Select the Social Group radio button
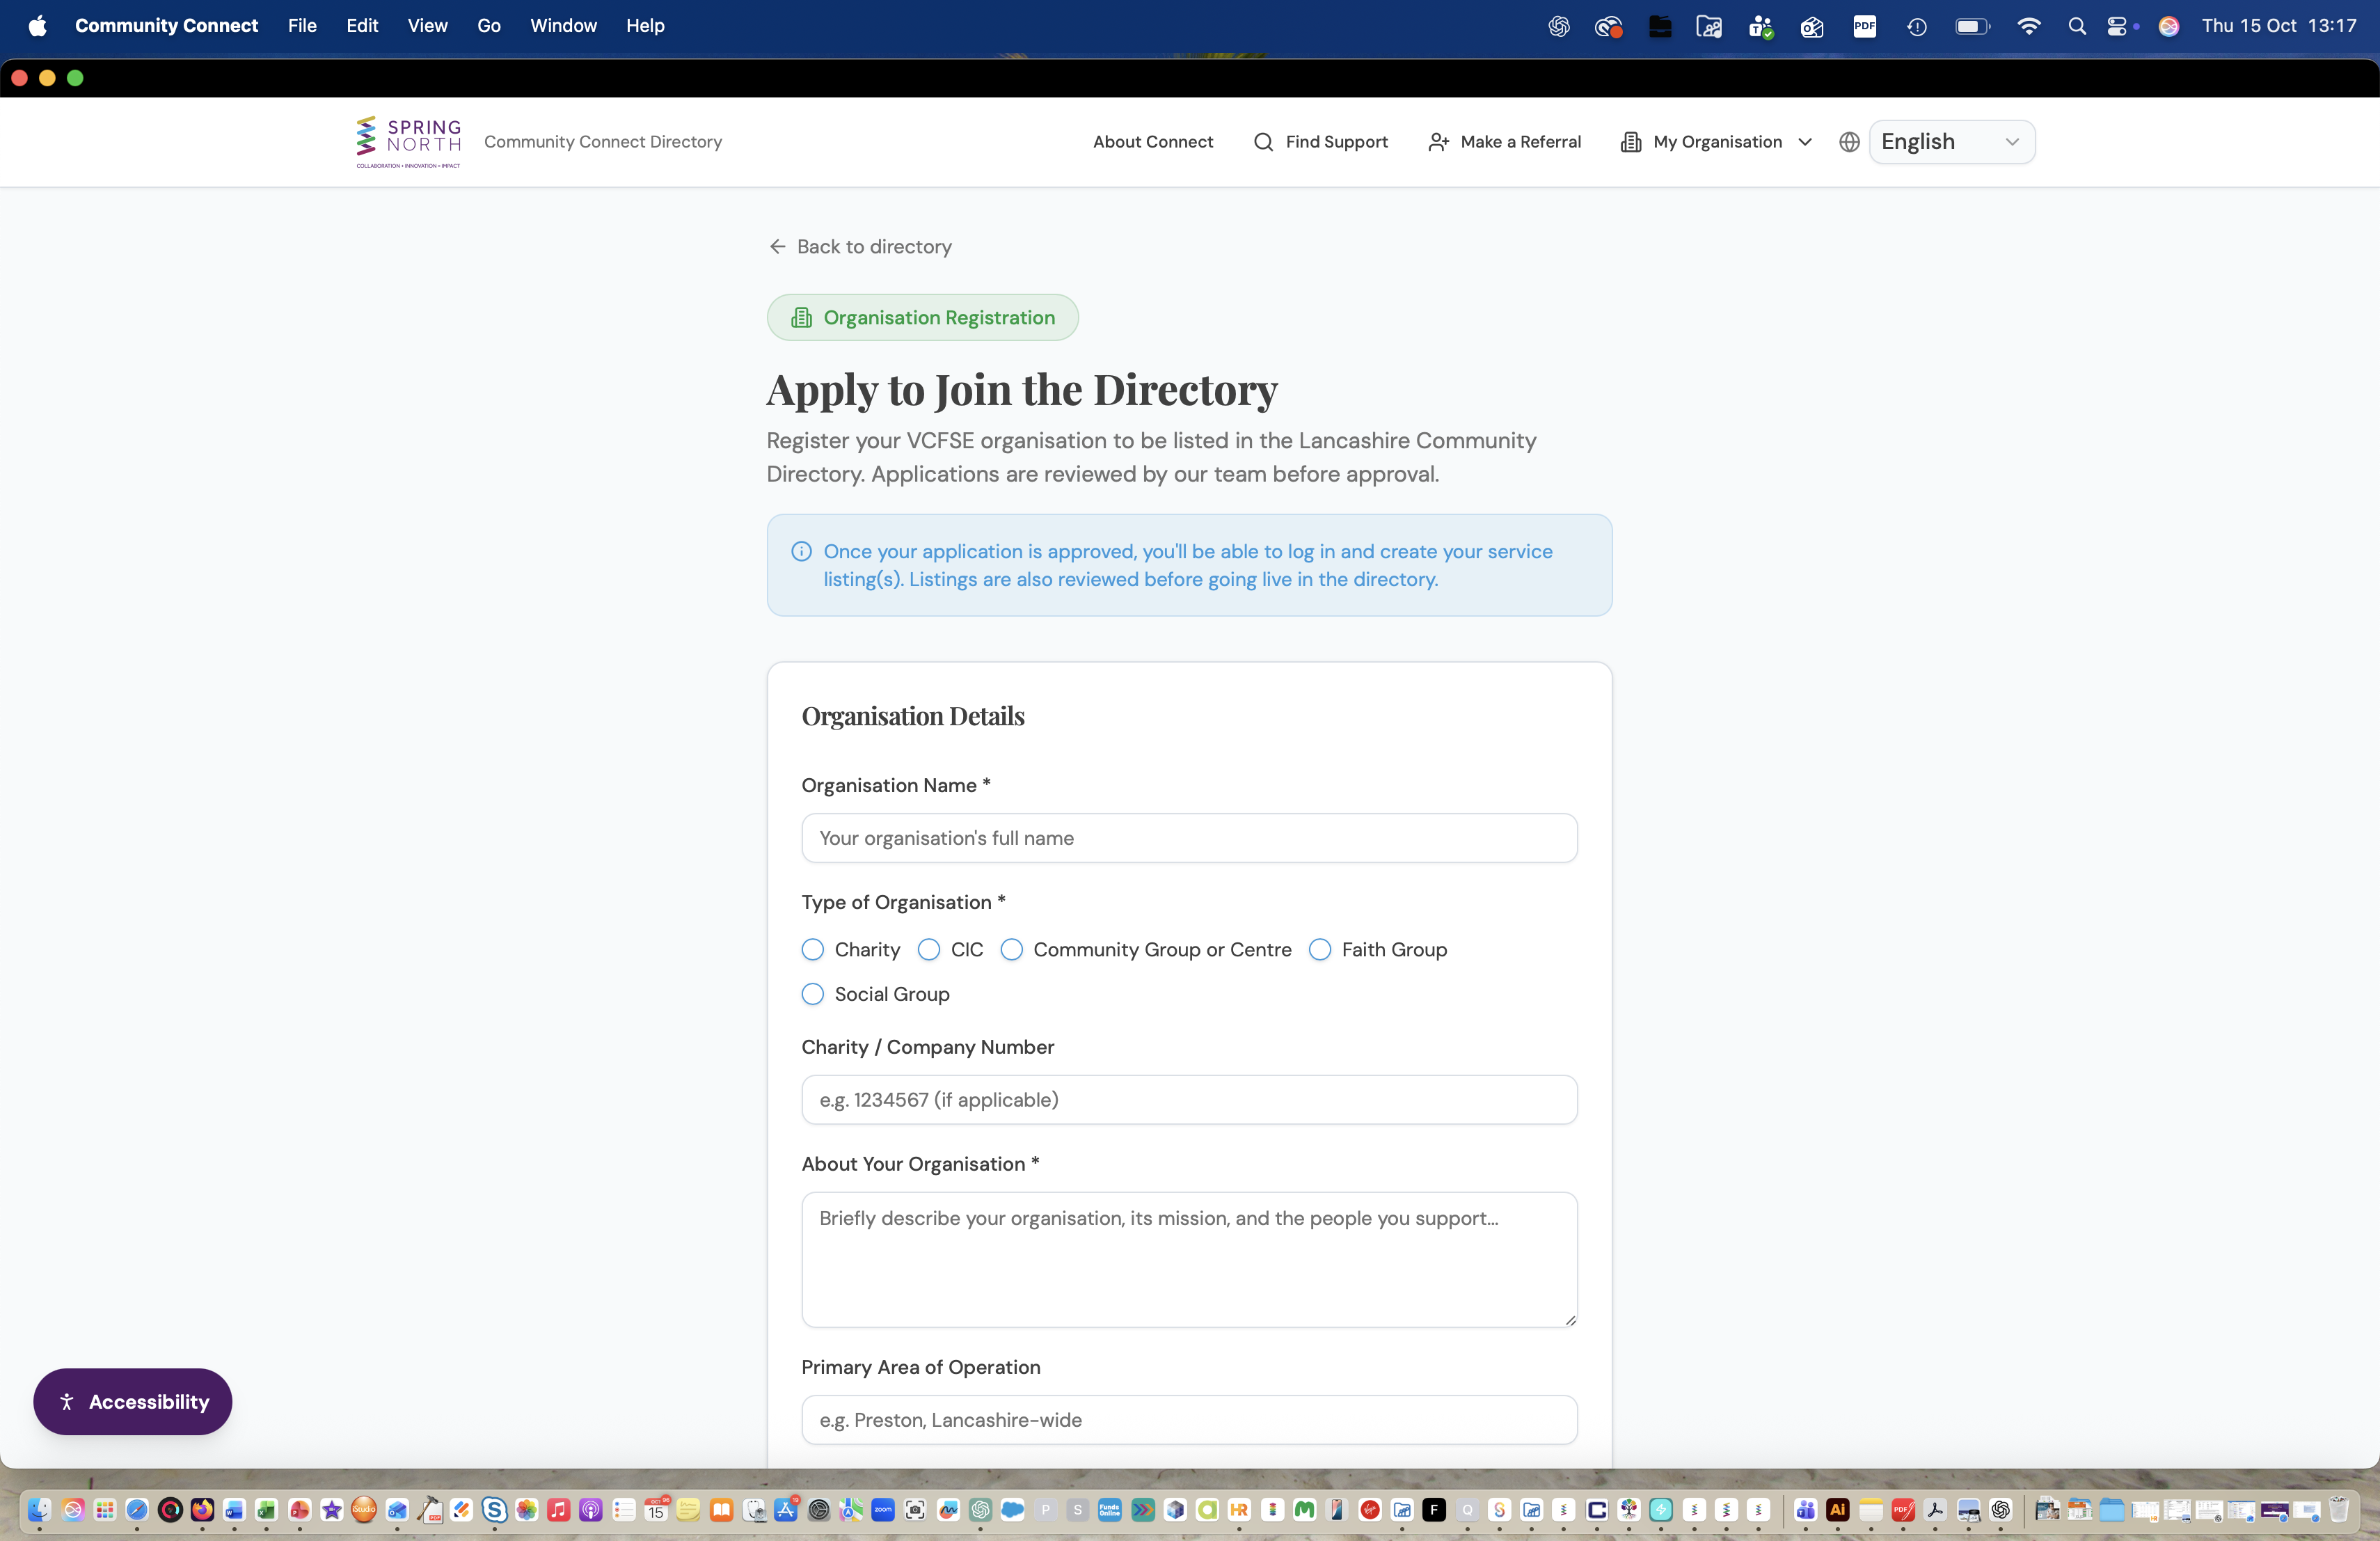 (813, 994)
